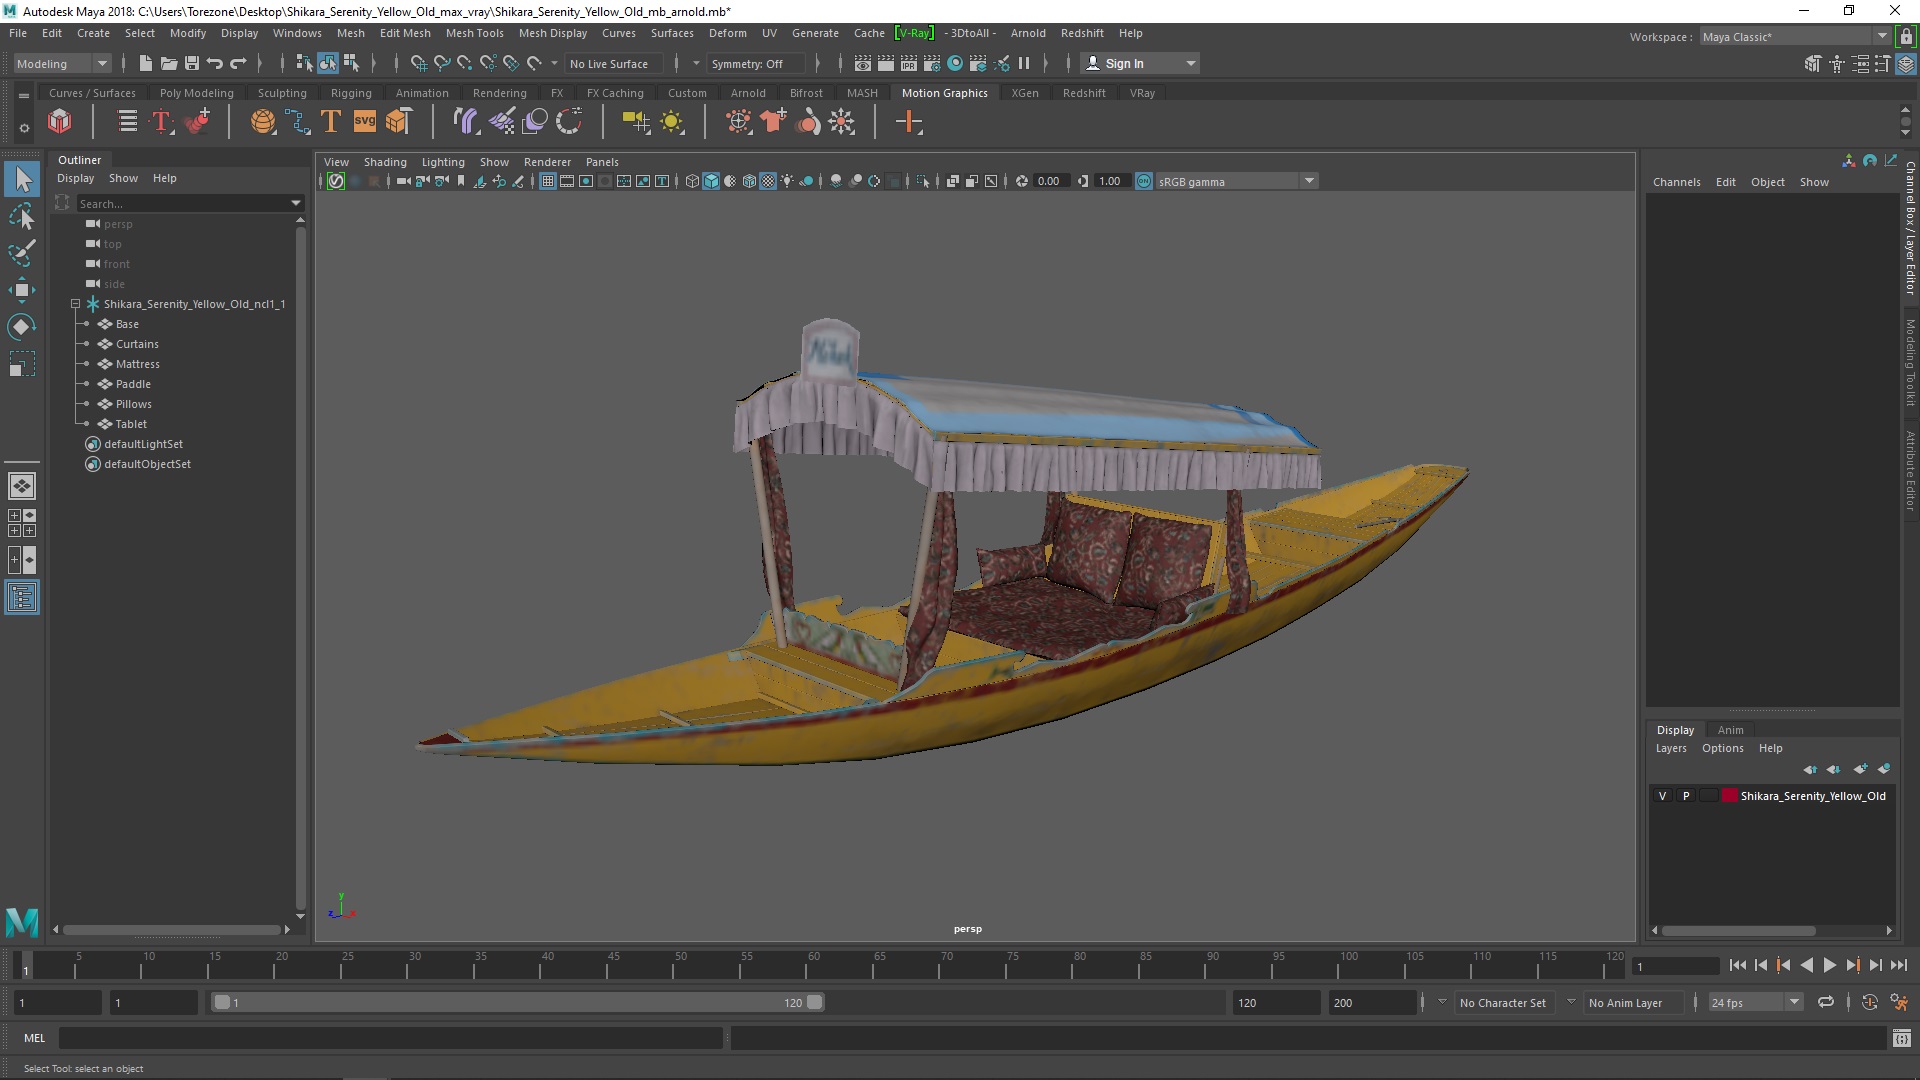
Task: Toggle layer playback P box
Action: click(1686, 796)
